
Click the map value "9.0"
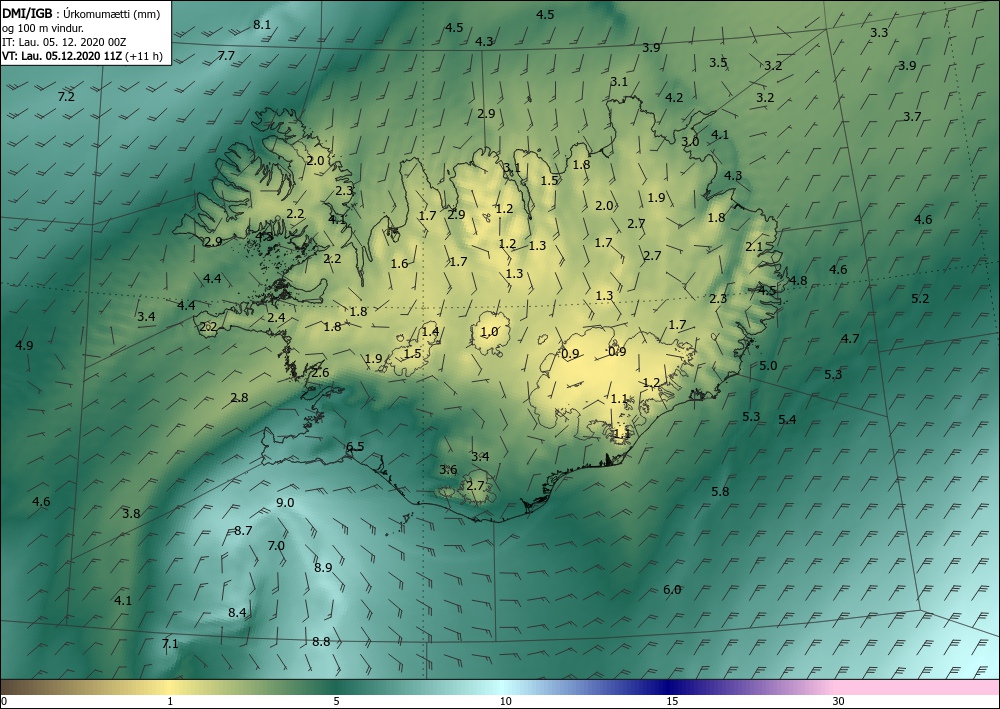(x=285, y=502)
